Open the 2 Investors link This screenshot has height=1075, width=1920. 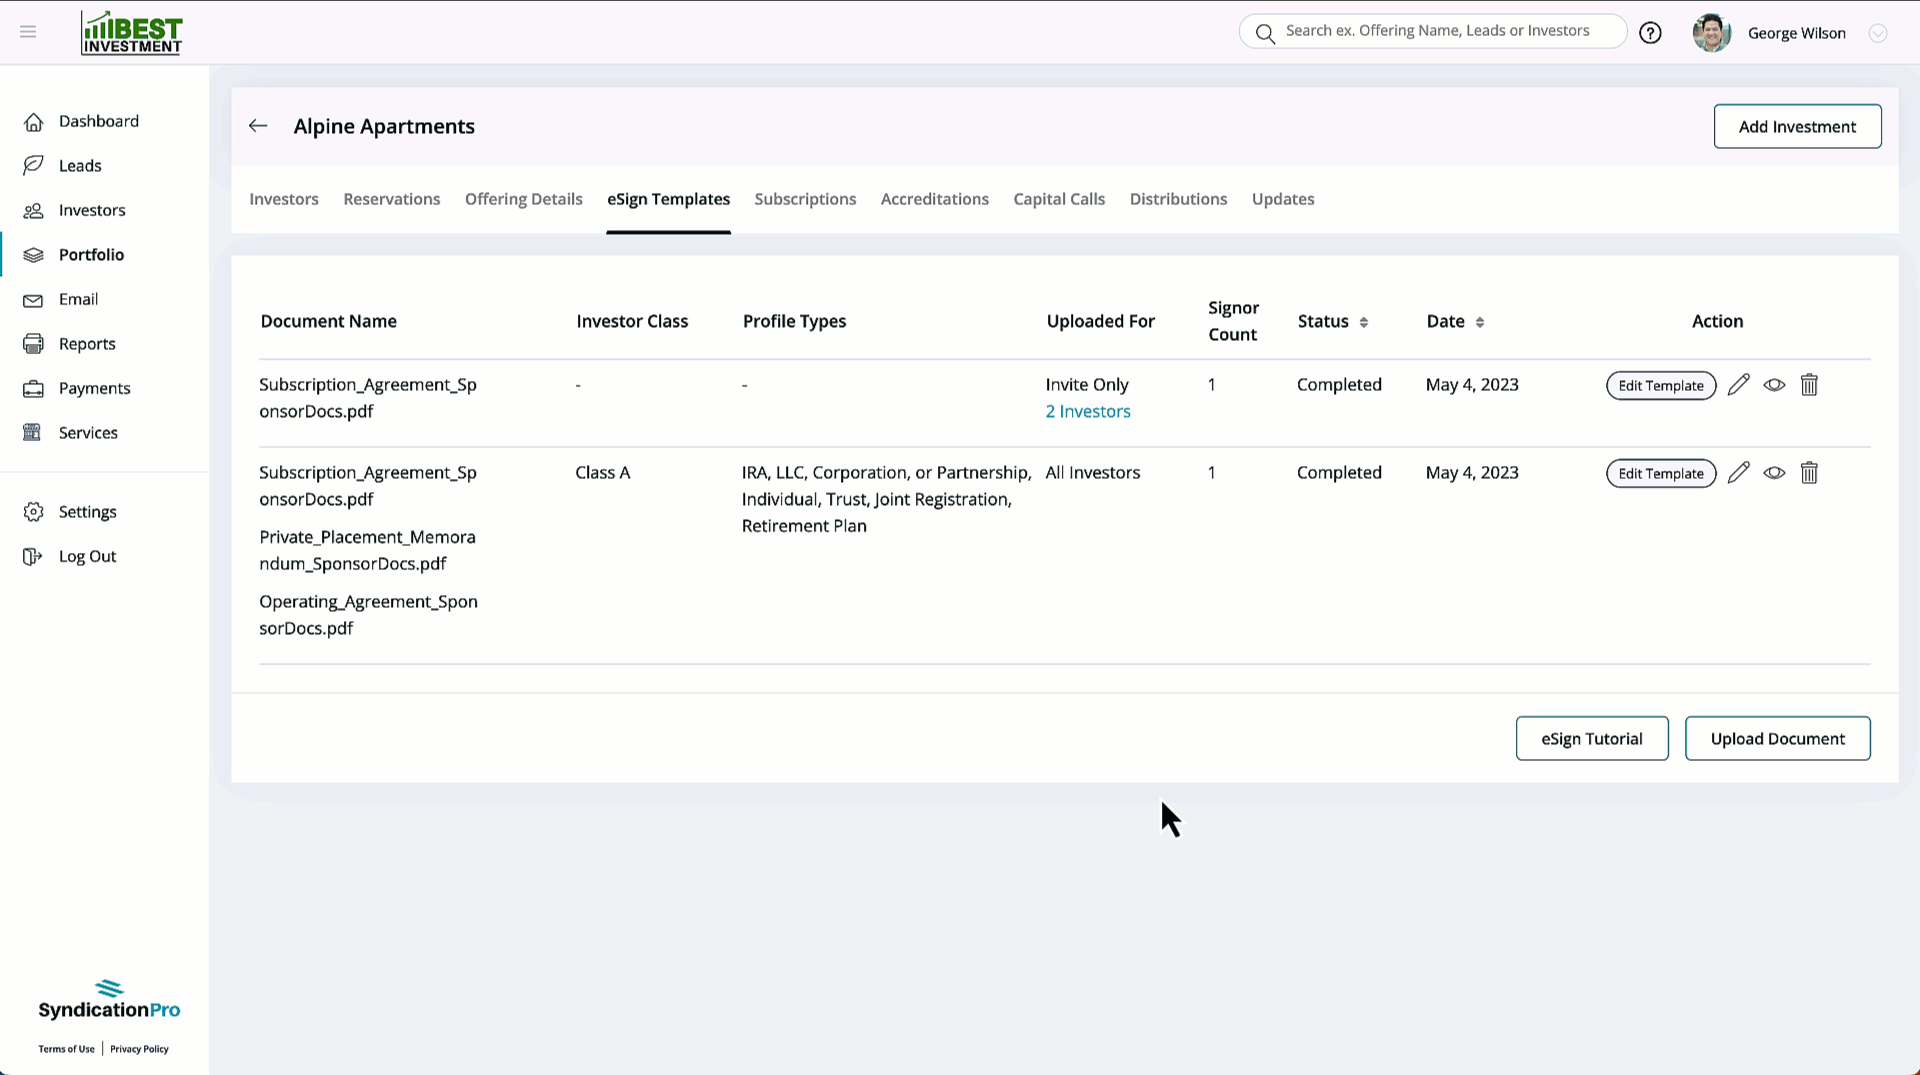[1088, 411]
